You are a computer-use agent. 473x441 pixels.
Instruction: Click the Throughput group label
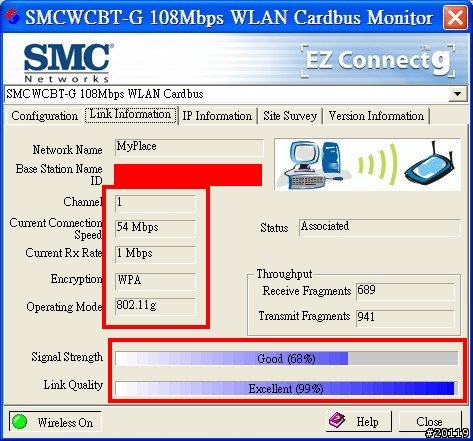coord(284,274)
